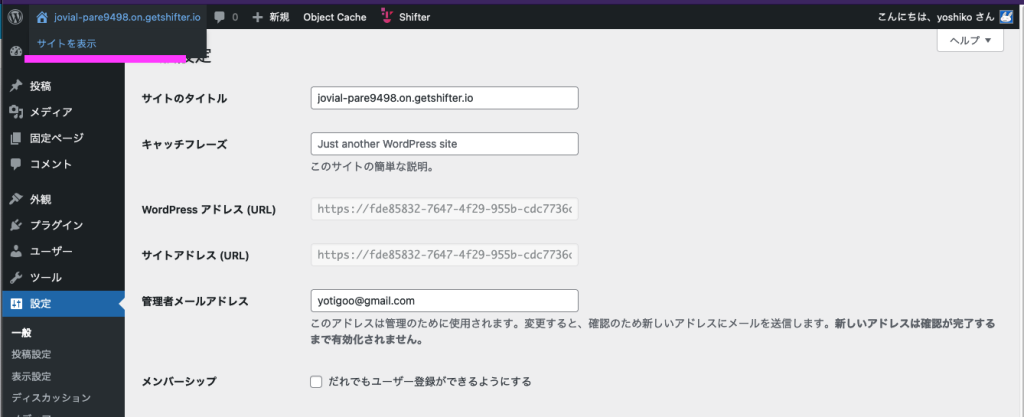Click the このサイトの簡単な説明。 description text

click(x=373, y=166)
